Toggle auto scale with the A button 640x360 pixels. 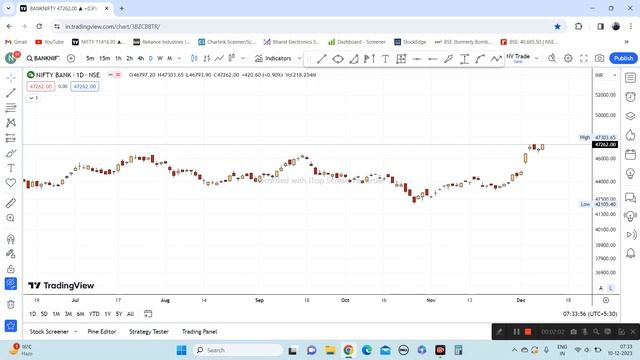click(601, 288)
